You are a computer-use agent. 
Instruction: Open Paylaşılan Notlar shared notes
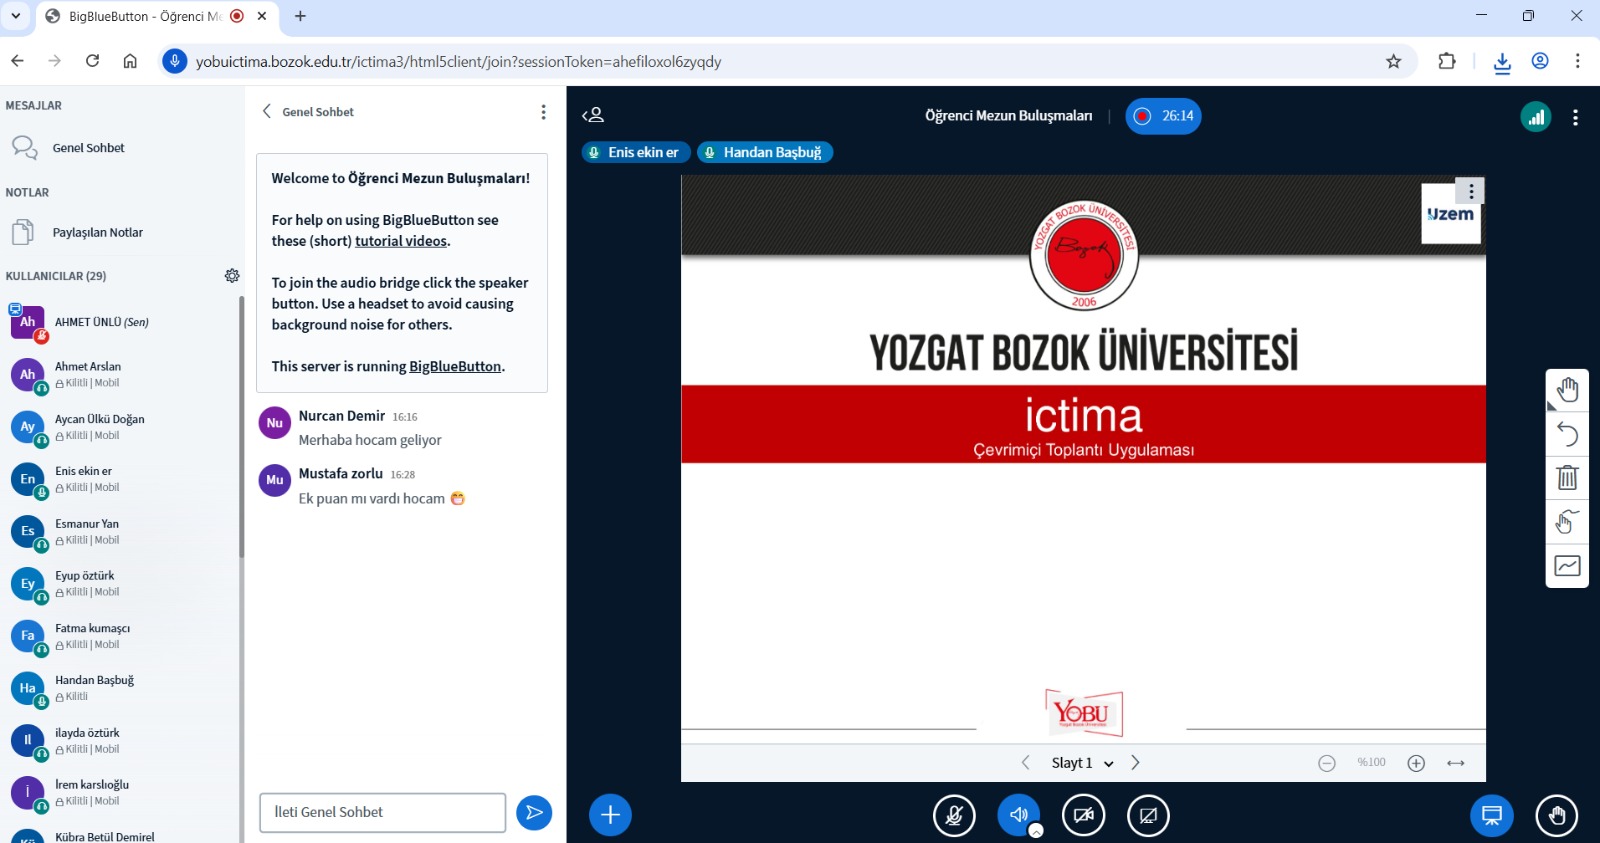[97, 233]
